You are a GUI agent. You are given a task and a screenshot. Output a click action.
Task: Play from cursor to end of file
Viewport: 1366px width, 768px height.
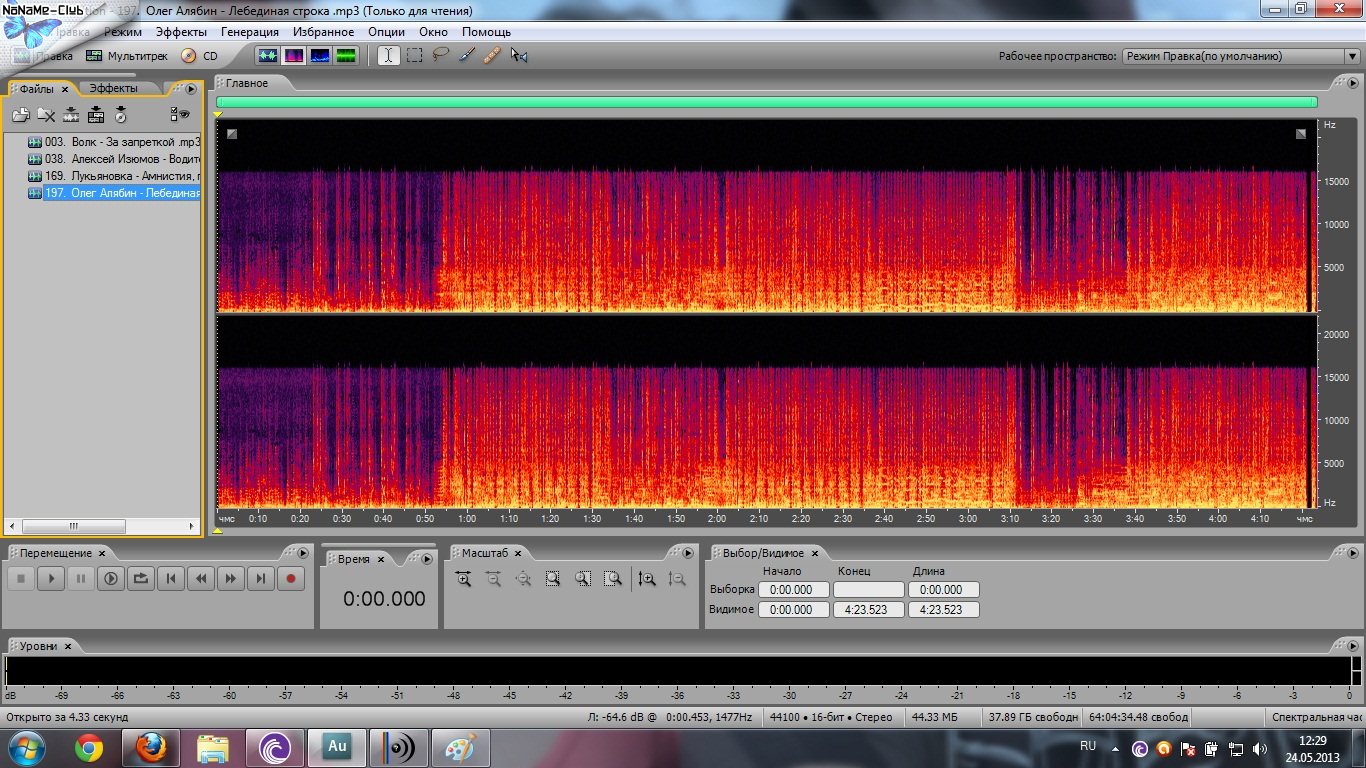[111, 578]
